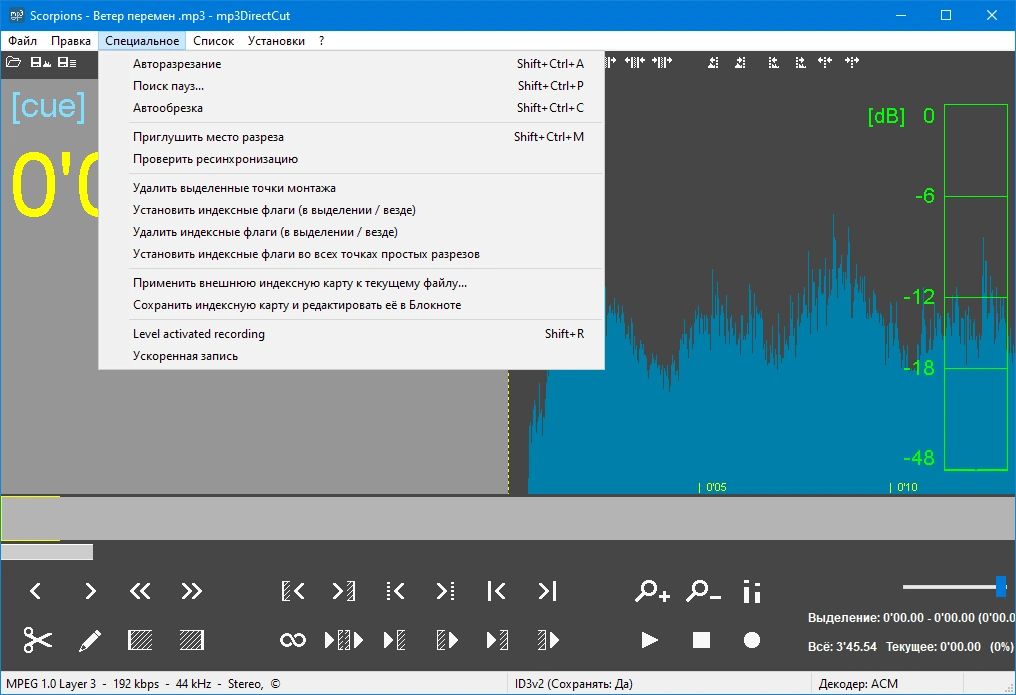Select Сохранить индексную карту в Блокноте
Image resolution: width=1016 pixels, height=695 pixels.
point(351,305)
